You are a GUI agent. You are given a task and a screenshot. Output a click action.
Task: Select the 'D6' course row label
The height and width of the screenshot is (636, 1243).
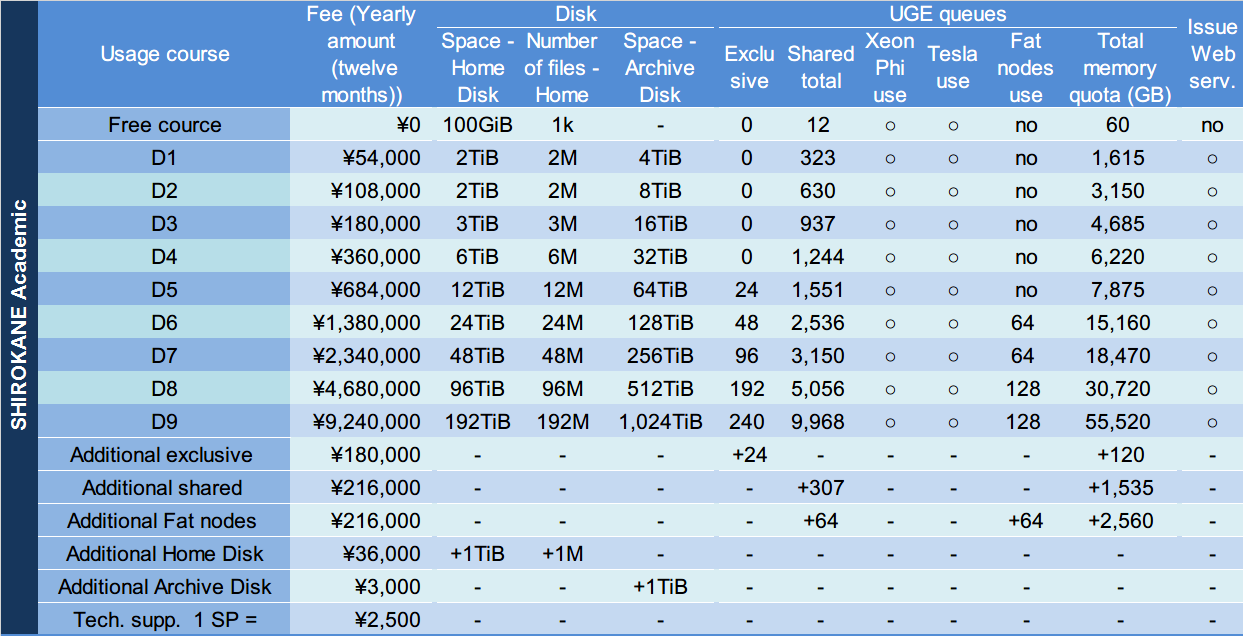[164, 323]
